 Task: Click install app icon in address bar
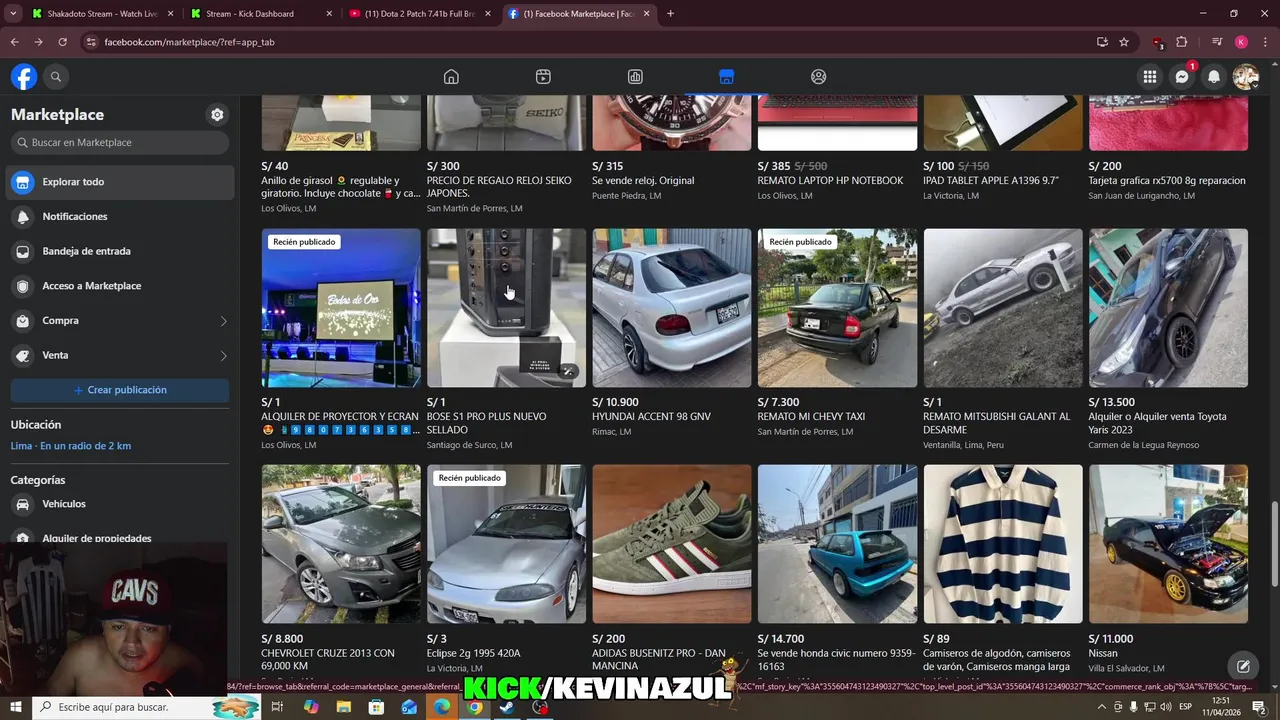[x=1102, y=42]
